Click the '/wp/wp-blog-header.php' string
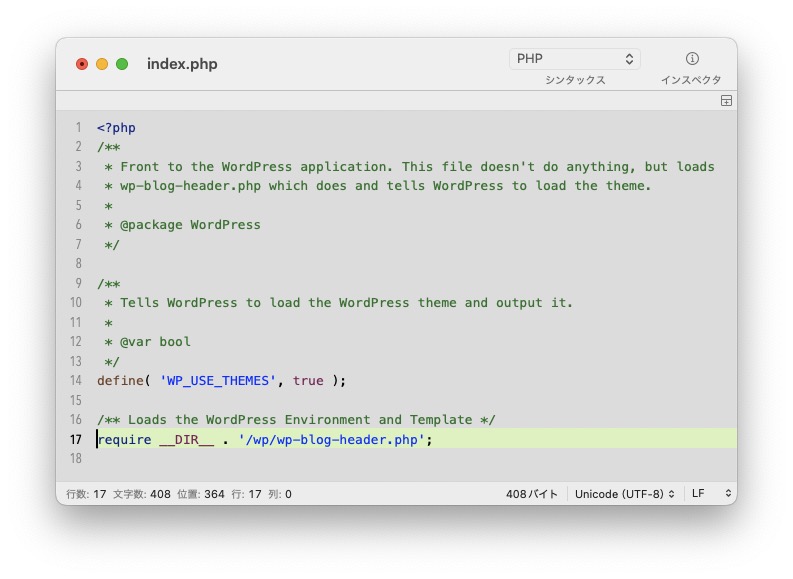The width and height of the screenshot is (793, 579). point(331,439)
